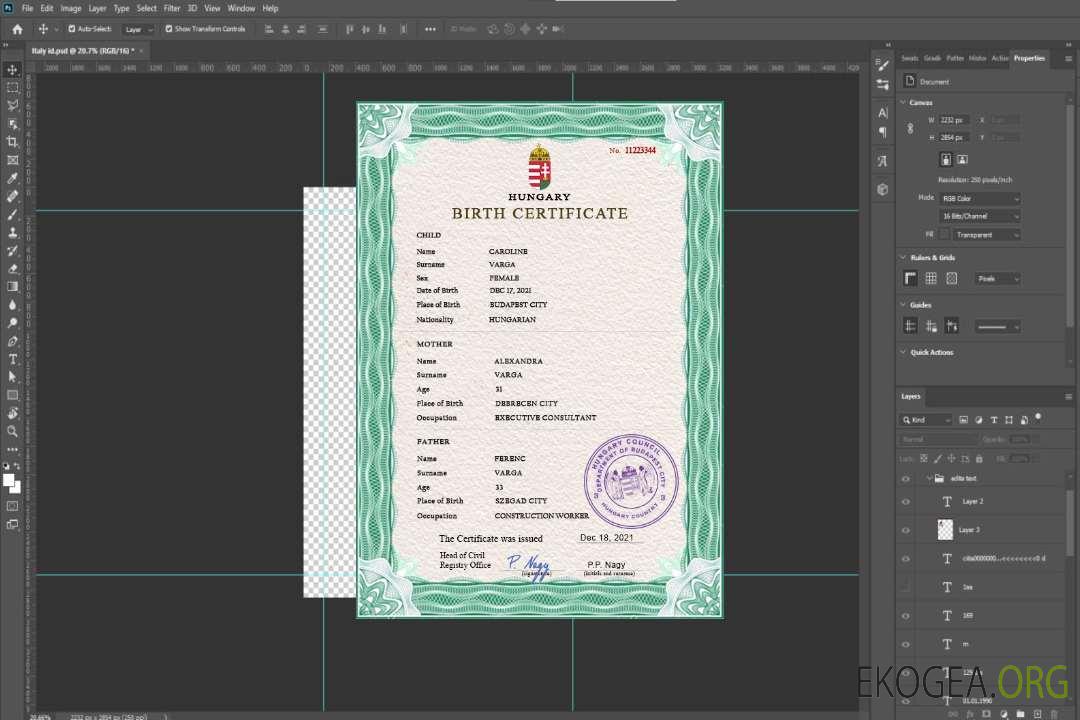1080x720 pixels.
Task: Open the Transparent fill dropdown
Action: [x=986, y=235]
